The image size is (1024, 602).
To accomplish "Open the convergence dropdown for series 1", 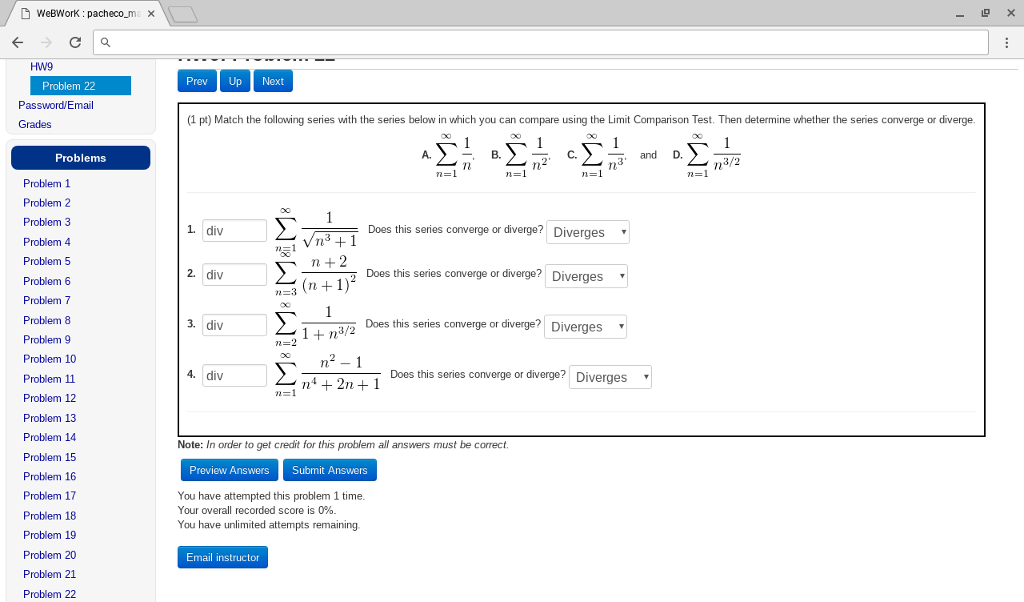I will [588, 232].
